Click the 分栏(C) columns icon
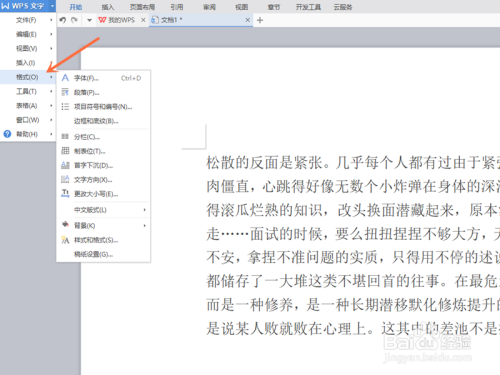 (65, 137)
